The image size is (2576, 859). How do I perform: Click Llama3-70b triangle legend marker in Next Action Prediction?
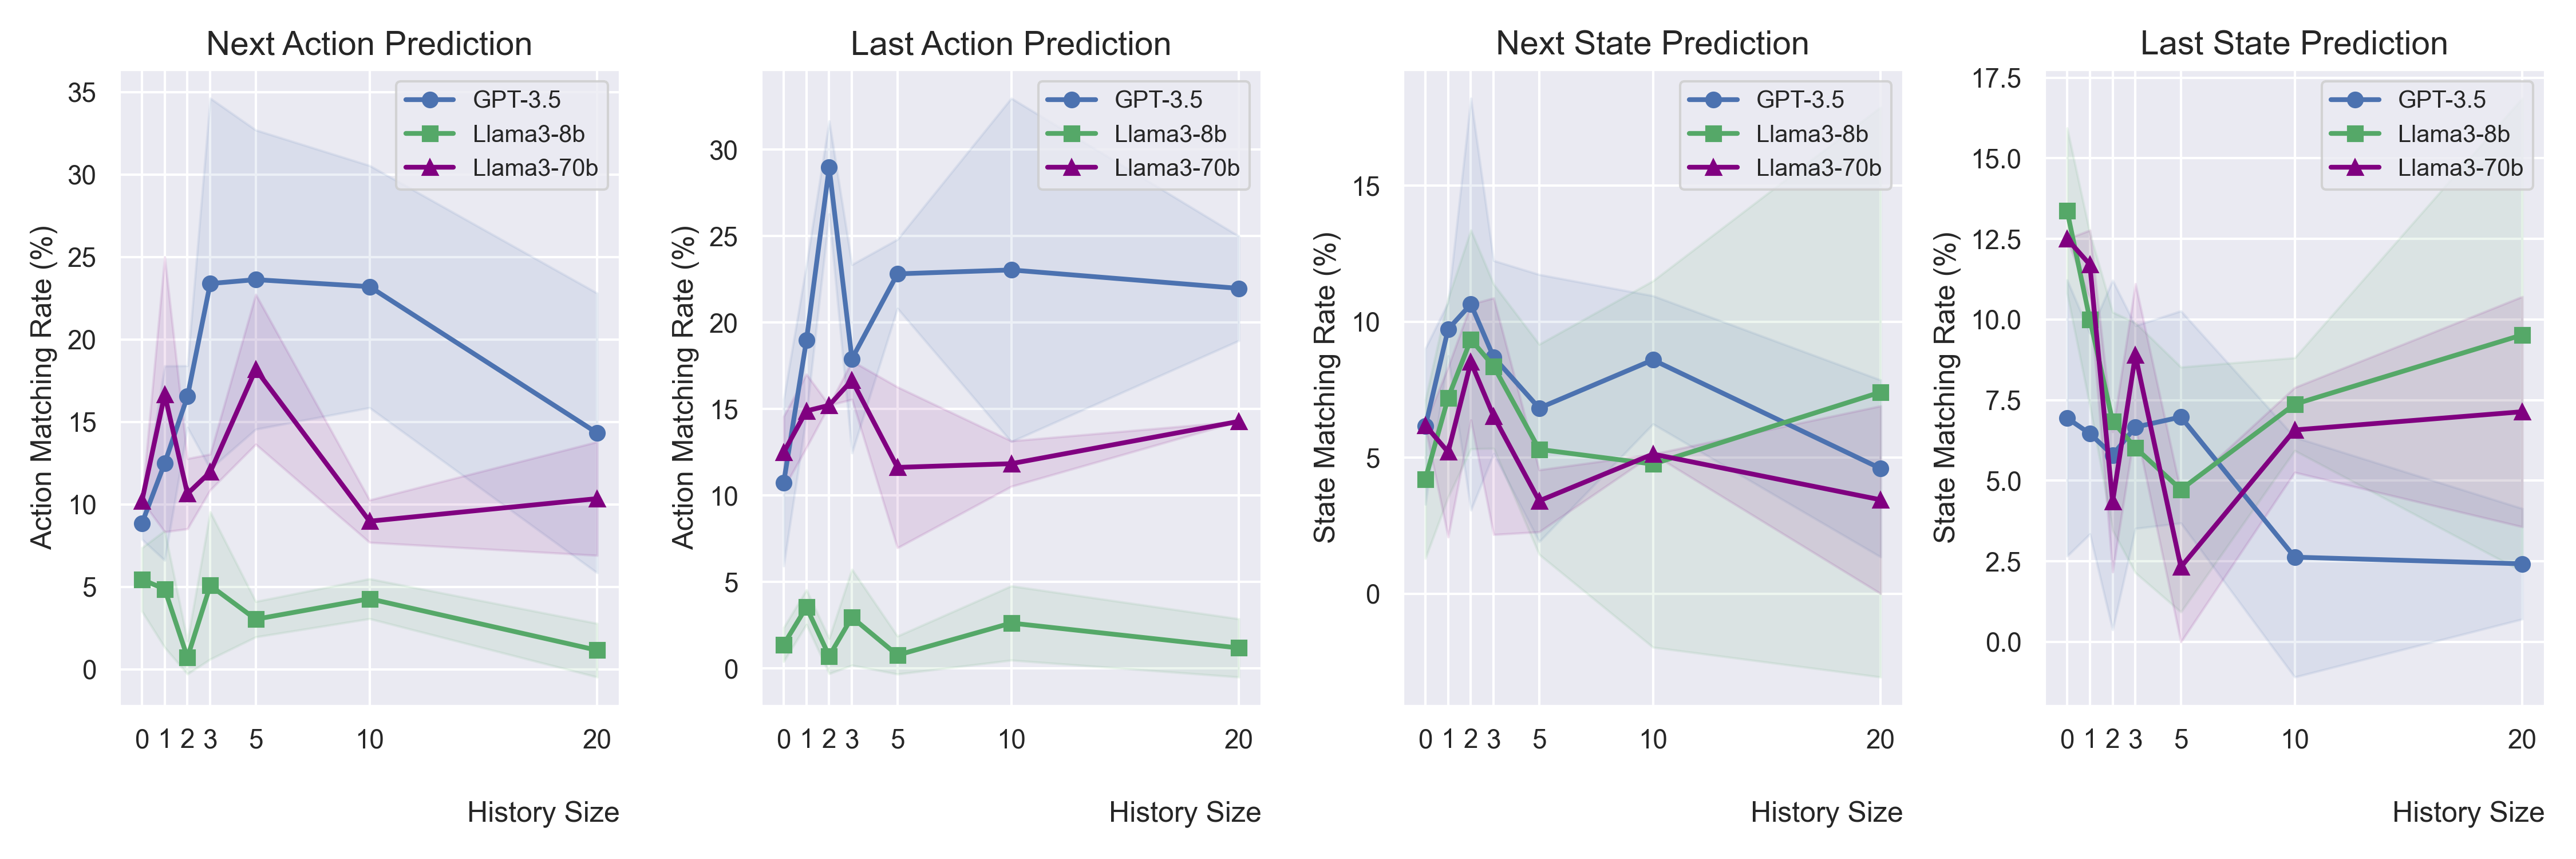click(430, 168)
